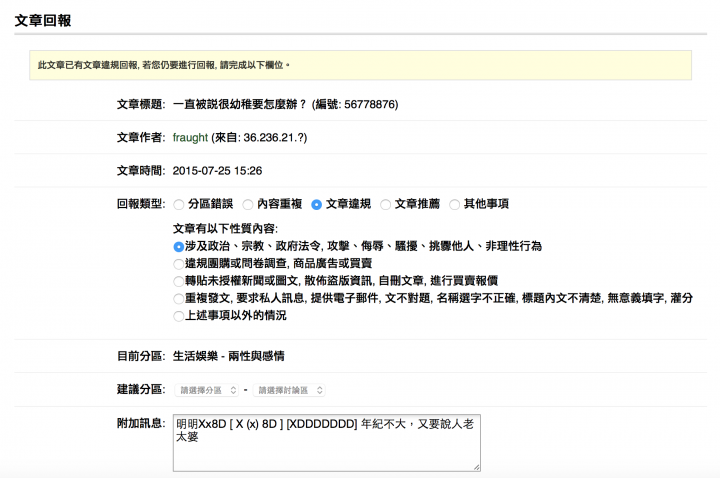Select the 文章違規 report type radio

pyautogui.click(x=316, y=204)
